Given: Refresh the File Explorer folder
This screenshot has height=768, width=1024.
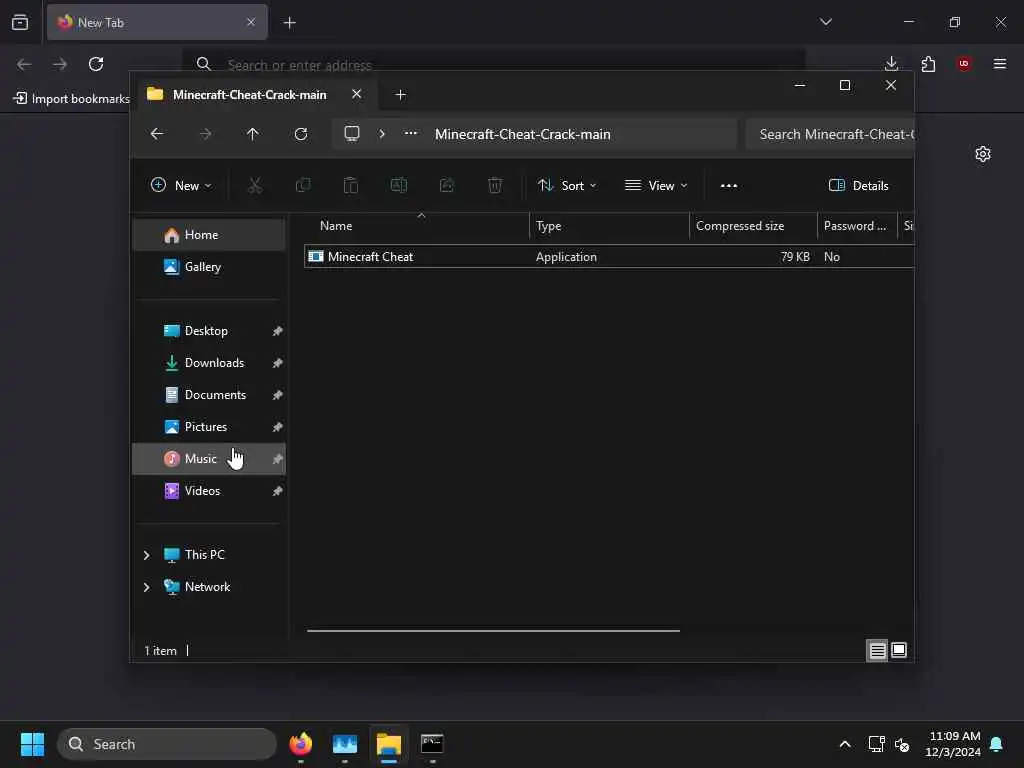Looking at the screenshot, I should 301,134.
